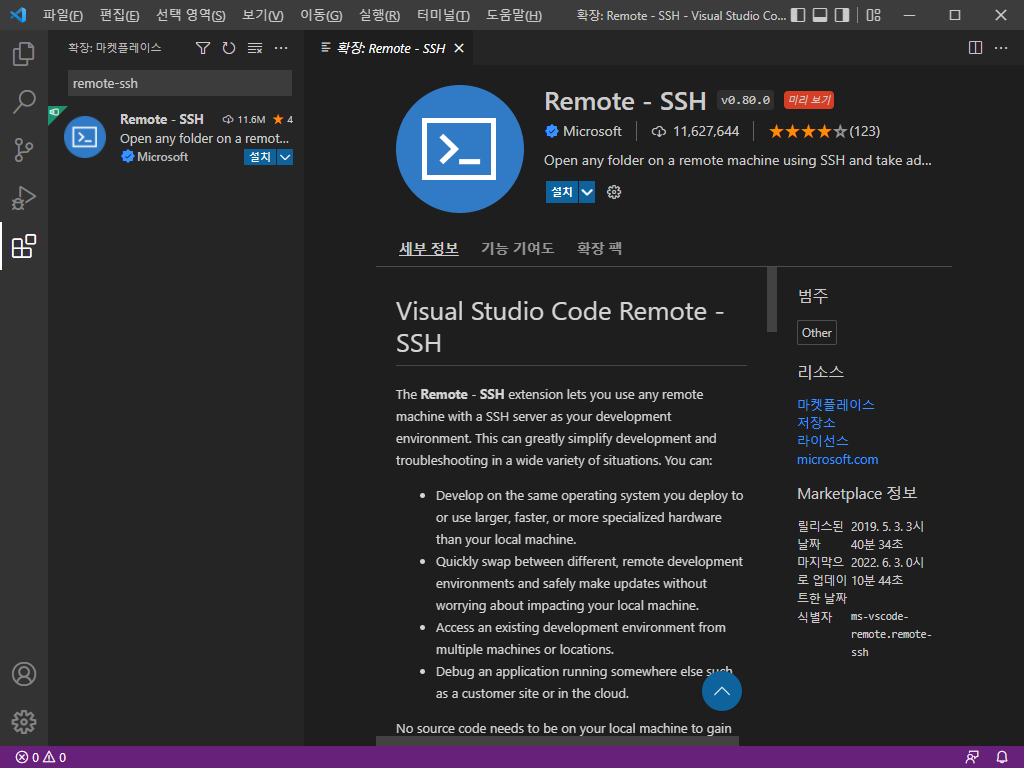Open the Run and Debug view
This screenshot has height=768, width=1024.
click(x=24, y=198)
